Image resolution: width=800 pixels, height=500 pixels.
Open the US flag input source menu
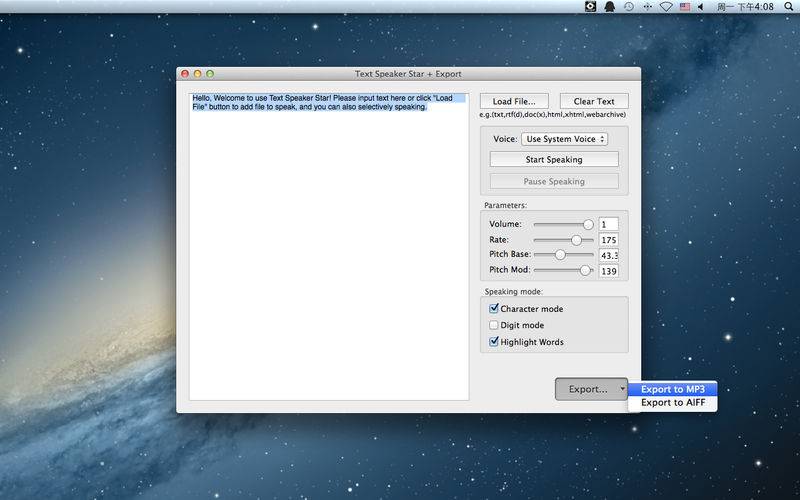[685, 7]
